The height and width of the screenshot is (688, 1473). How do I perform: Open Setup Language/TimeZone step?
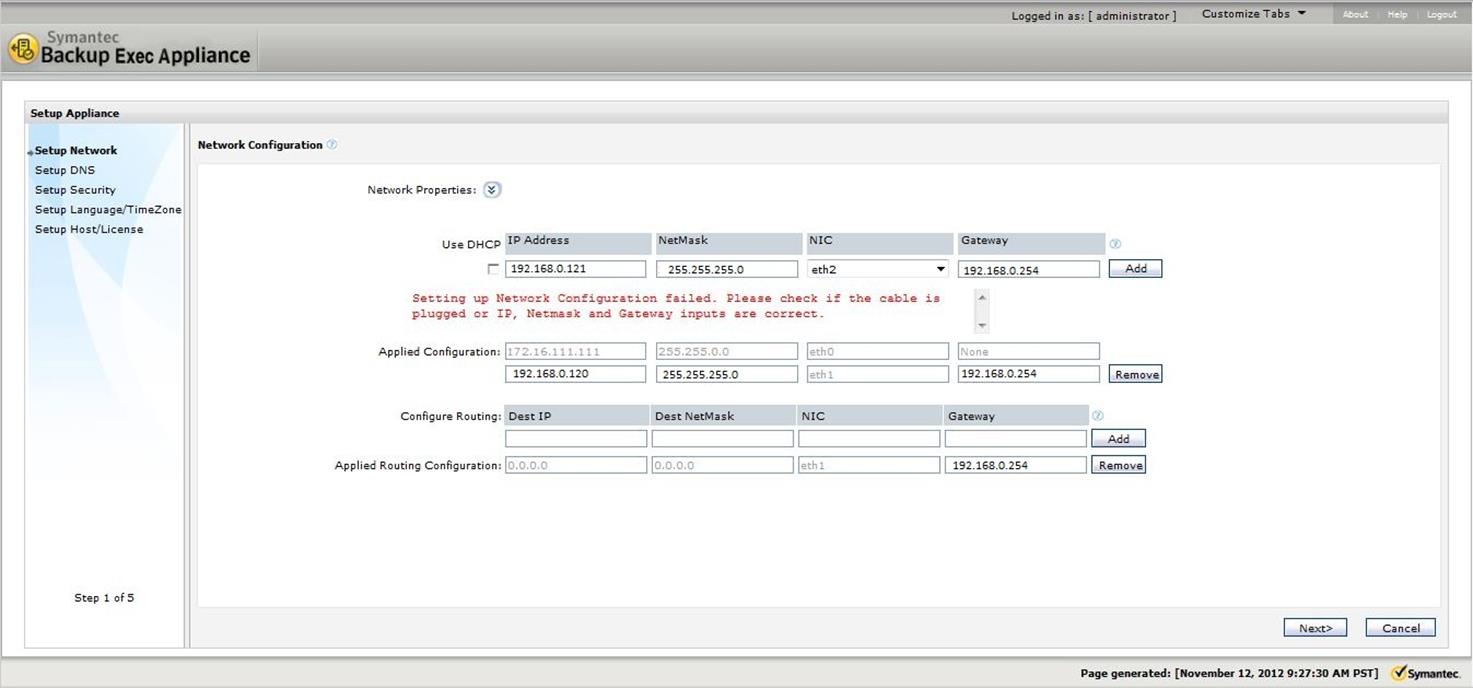point(108,210)
